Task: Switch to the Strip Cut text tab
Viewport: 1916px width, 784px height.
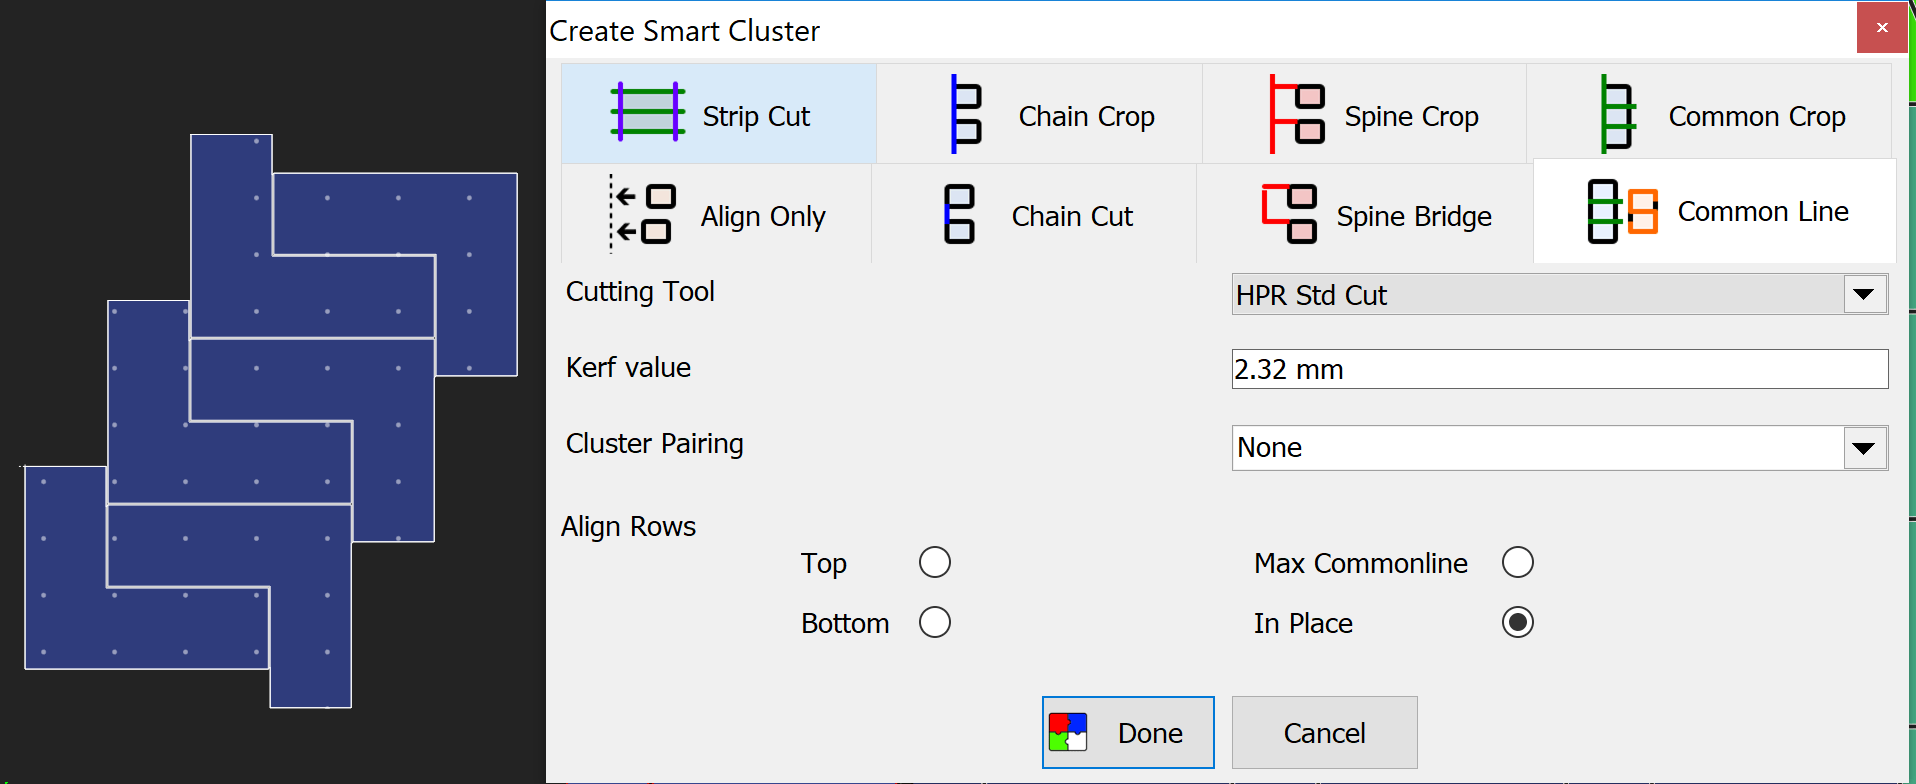Action: [756, 117]
